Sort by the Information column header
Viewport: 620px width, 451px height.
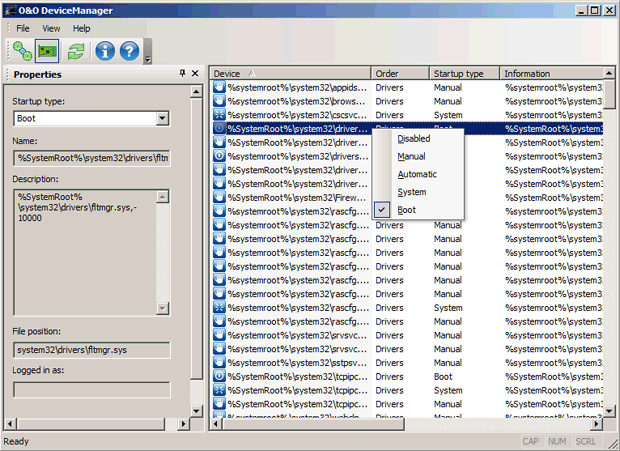tap(552, 74)
